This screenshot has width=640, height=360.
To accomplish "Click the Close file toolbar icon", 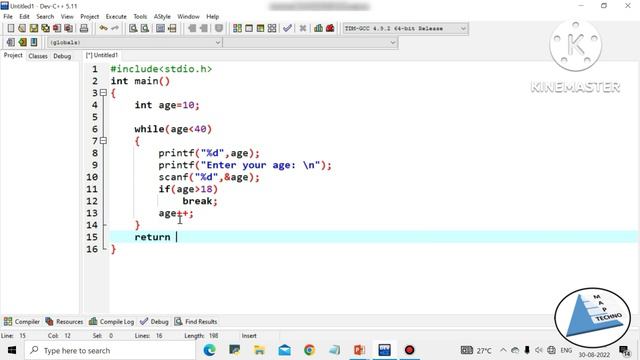I will tap(57, 28).
